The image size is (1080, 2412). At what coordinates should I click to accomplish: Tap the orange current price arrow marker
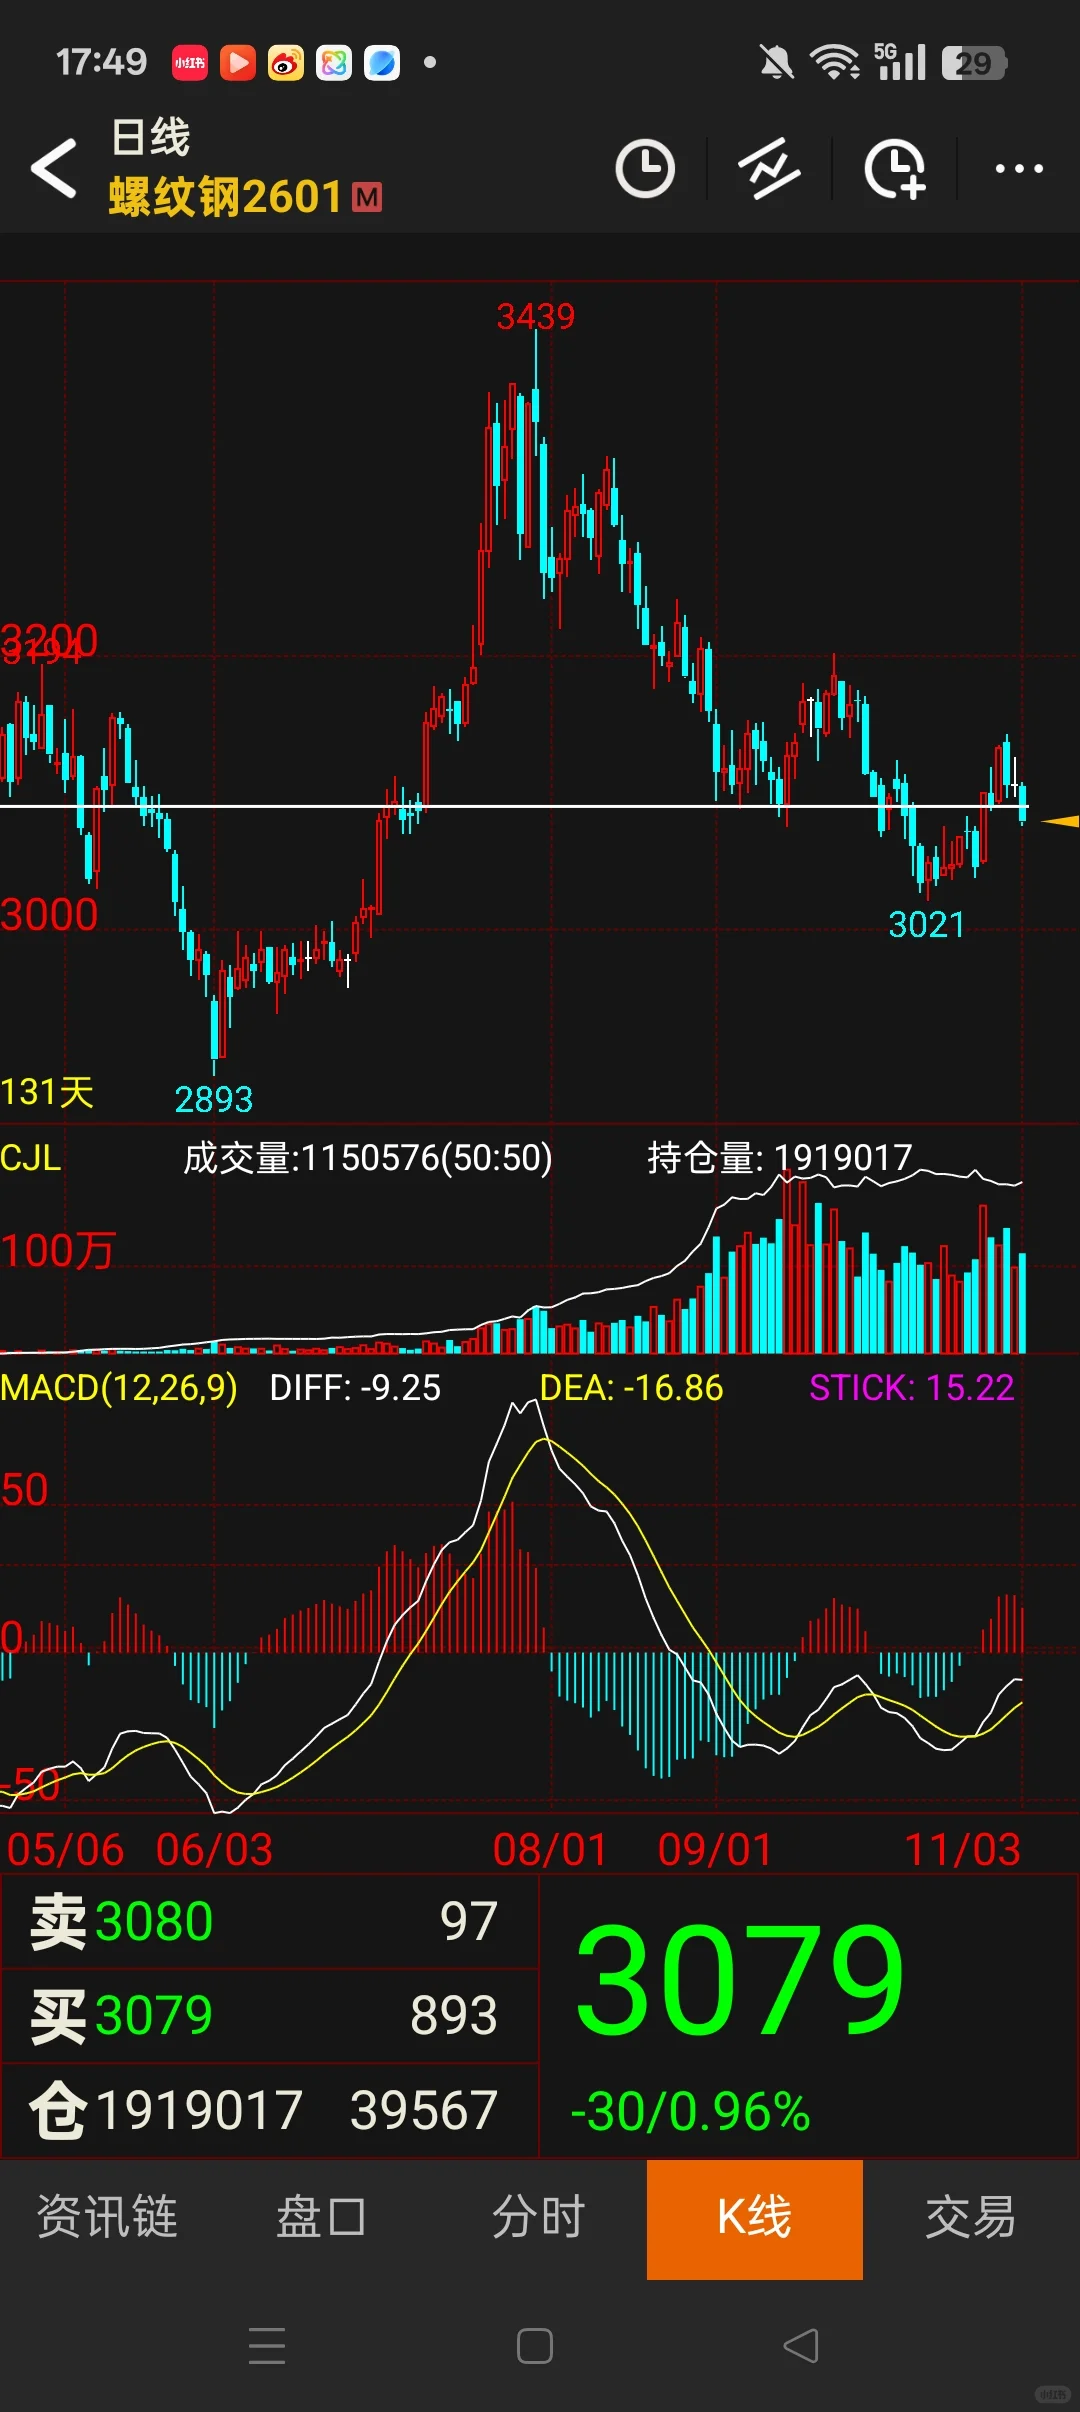1060,821
